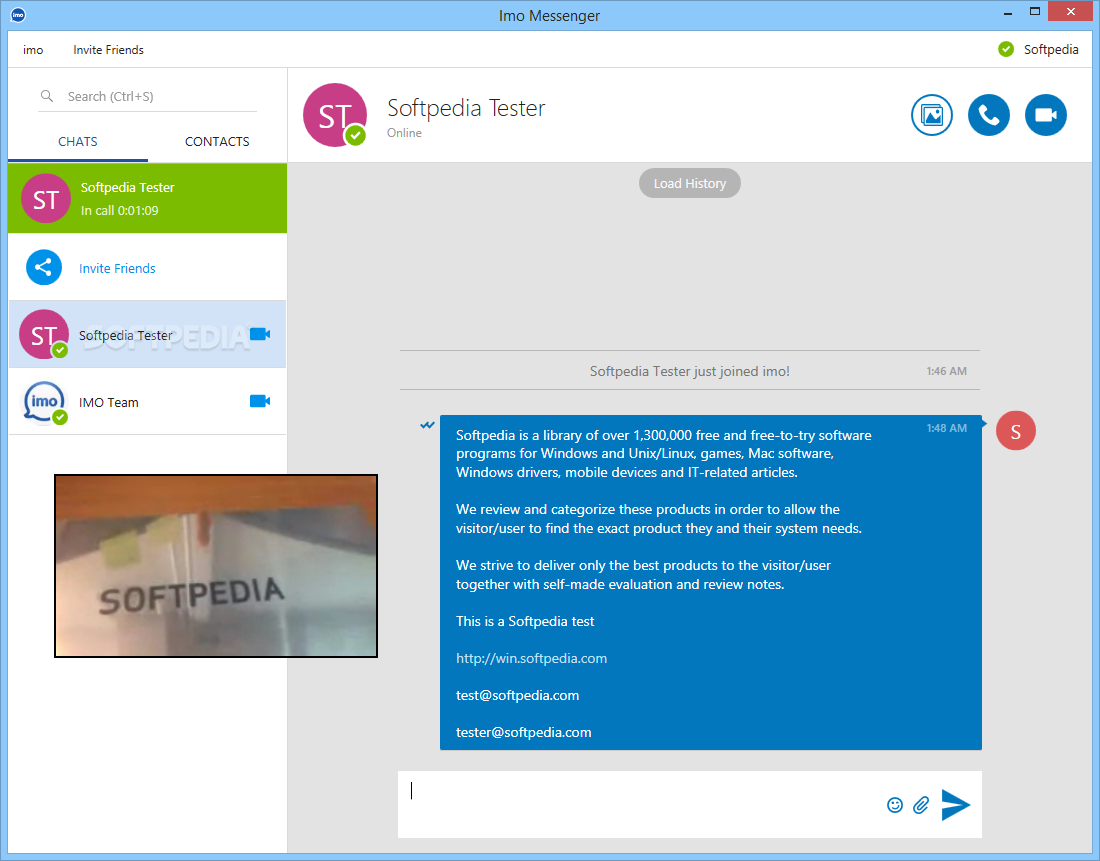Click the red S avatar beside the message
This screenshot has width=1100, height=861.
click(1015, 431)
